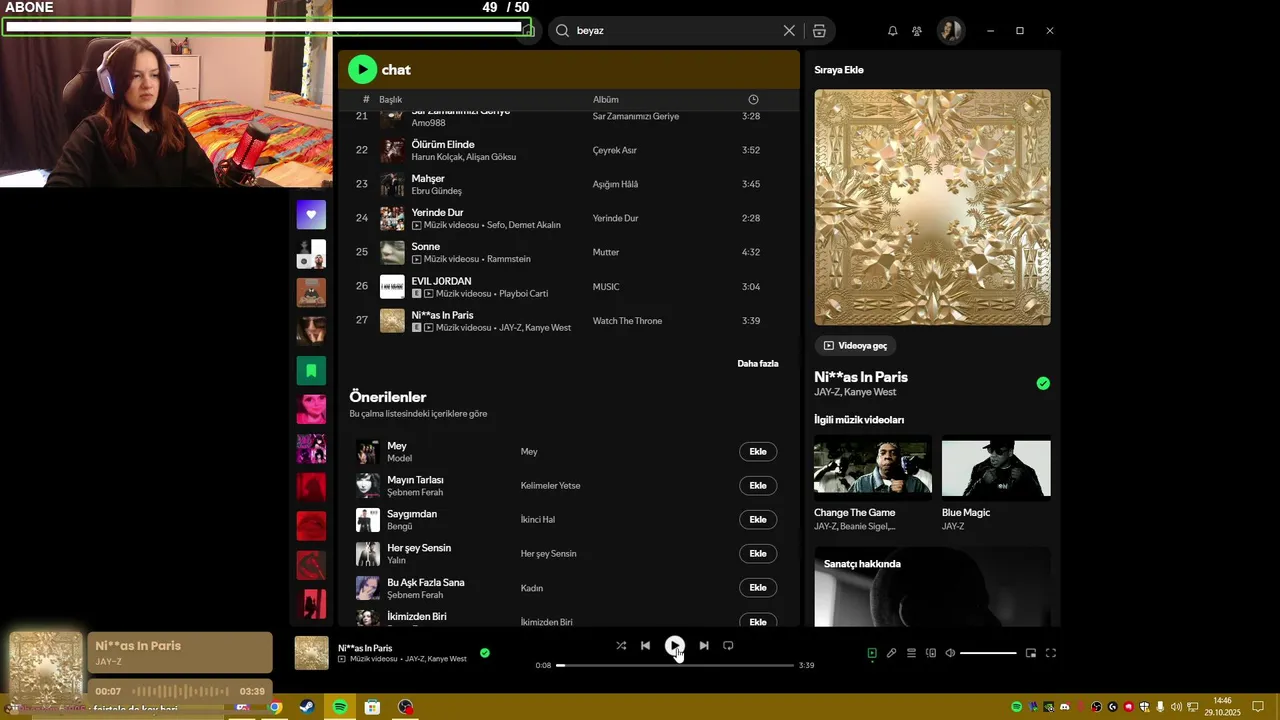Viewport: 1280px width, 720px height.
Task: Skip to the previous track
Action: 645,646
